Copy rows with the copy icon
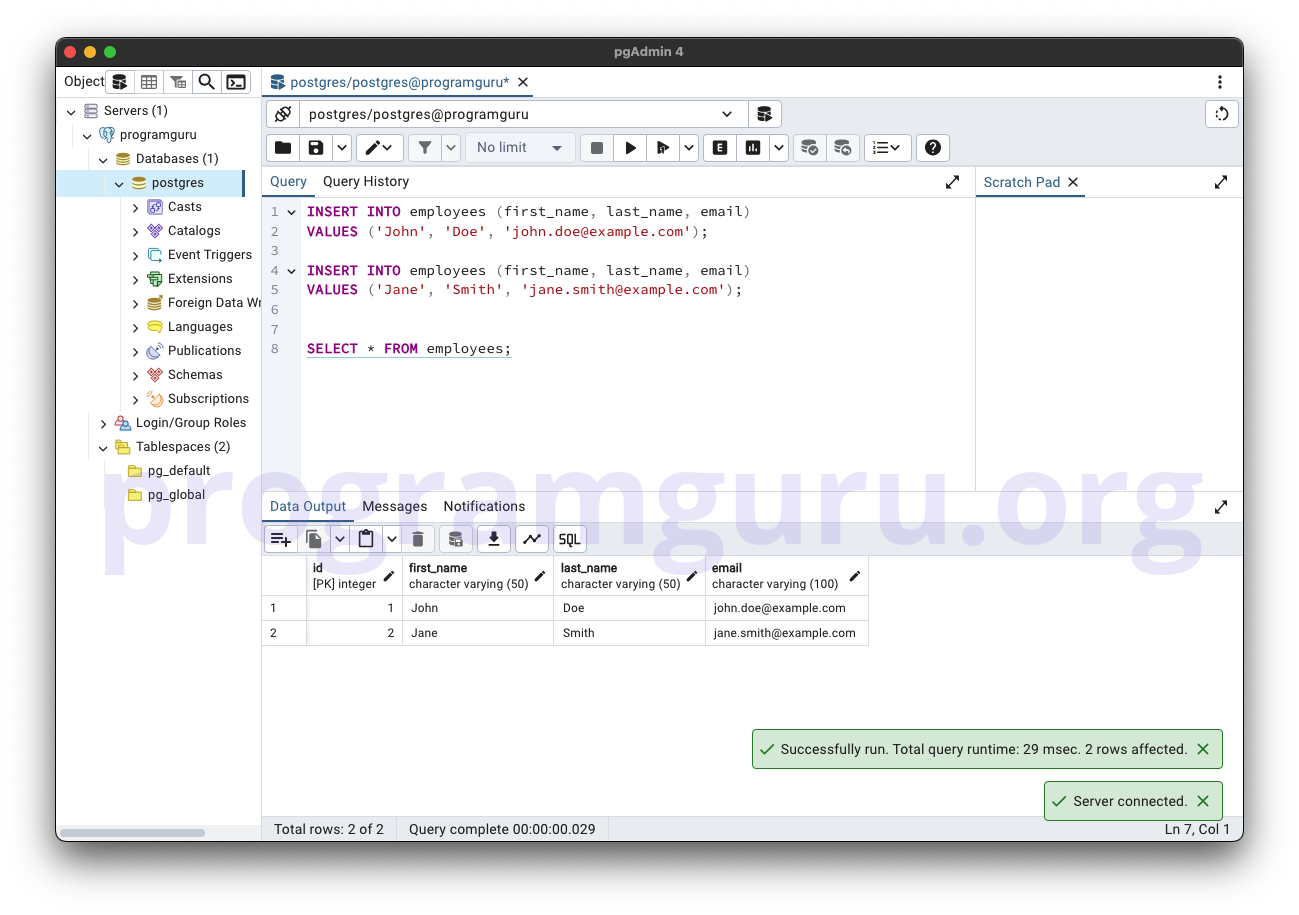The height and width of the screenshot is (915, 1299). tap(314, 540)
